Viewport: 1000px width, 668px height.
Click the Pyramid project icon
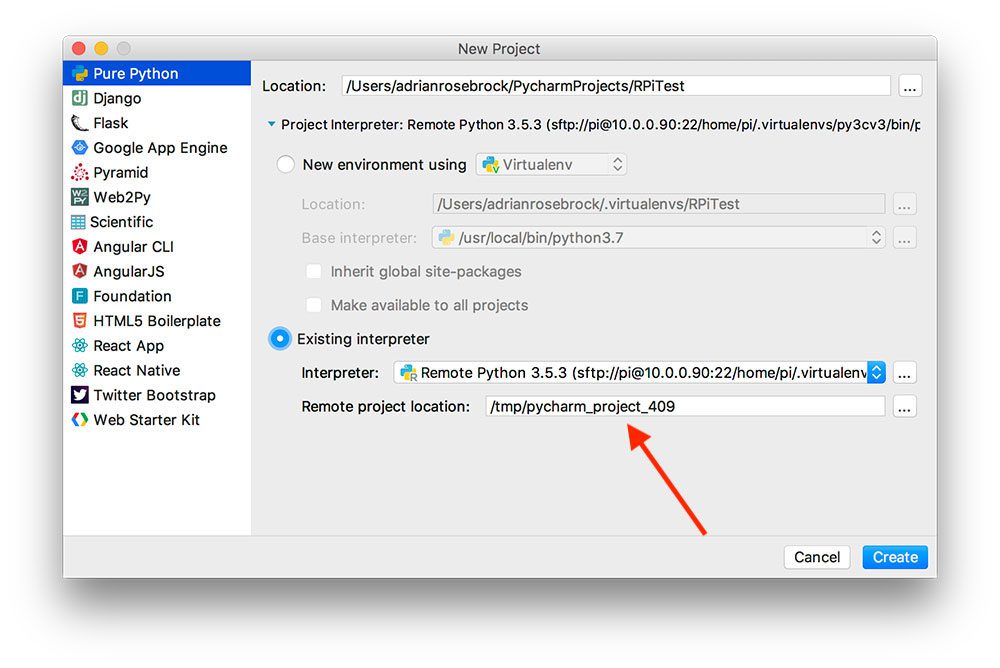[x=80, y=172]
